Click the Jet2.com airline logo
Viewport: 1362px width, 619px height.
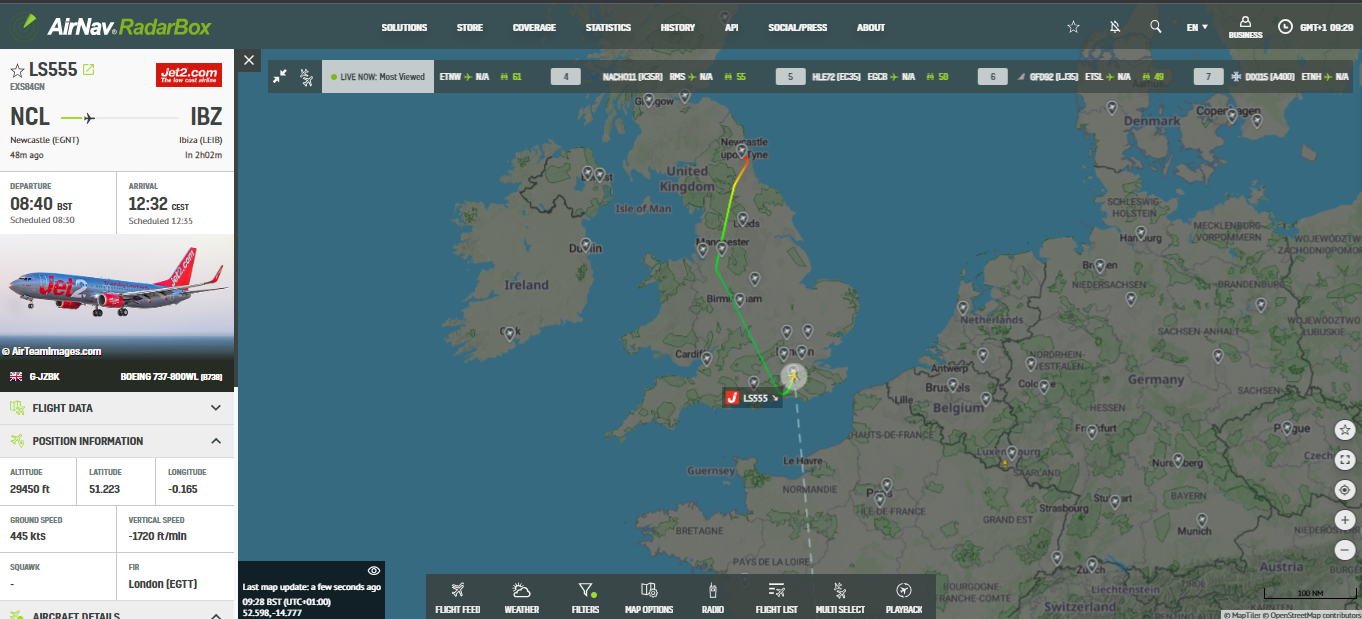(x=189, y=75)
